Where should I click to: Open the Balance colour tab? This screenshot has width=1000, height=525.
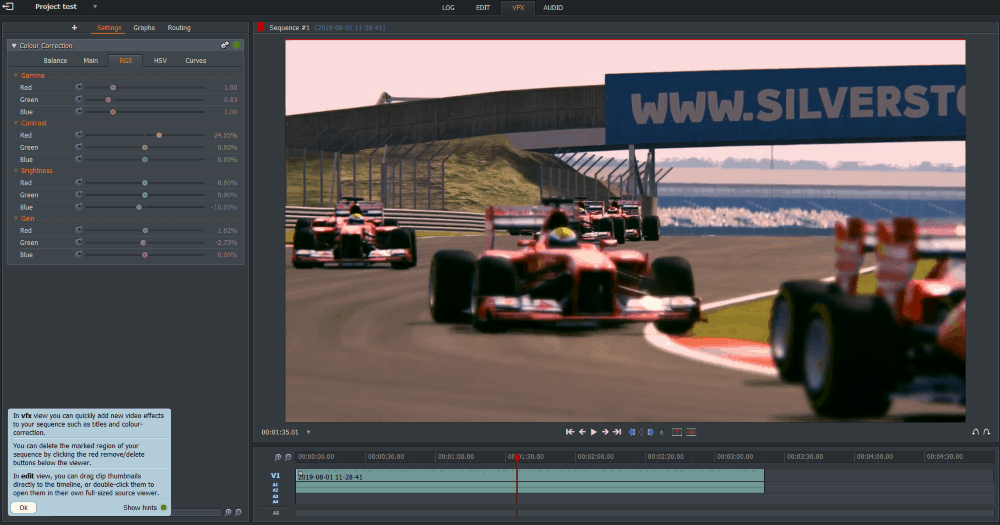click(x=55, y=61)
